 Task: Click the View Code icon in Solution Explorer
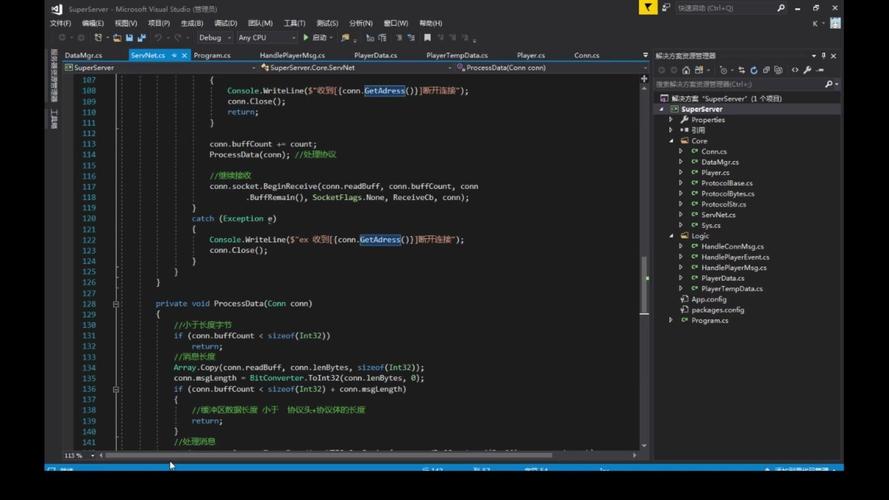[795, 70]
